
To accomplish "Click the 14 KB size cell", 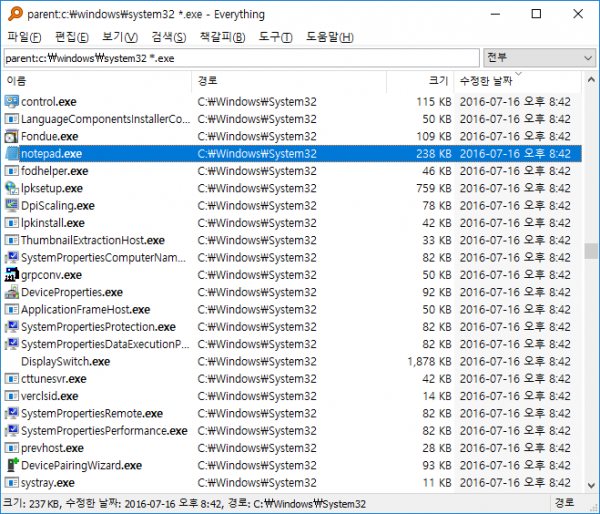I will click(x=437, y=396).
